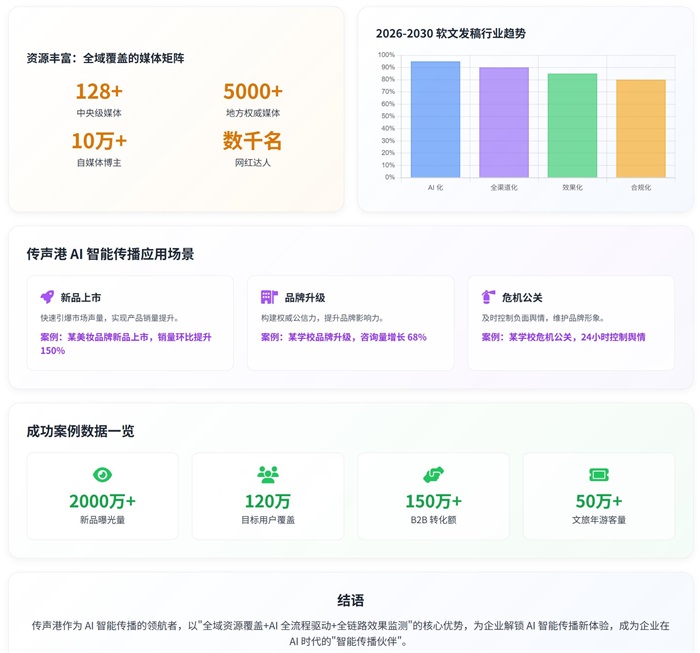Click the building icon beside 品牌升级

(269, 297)
